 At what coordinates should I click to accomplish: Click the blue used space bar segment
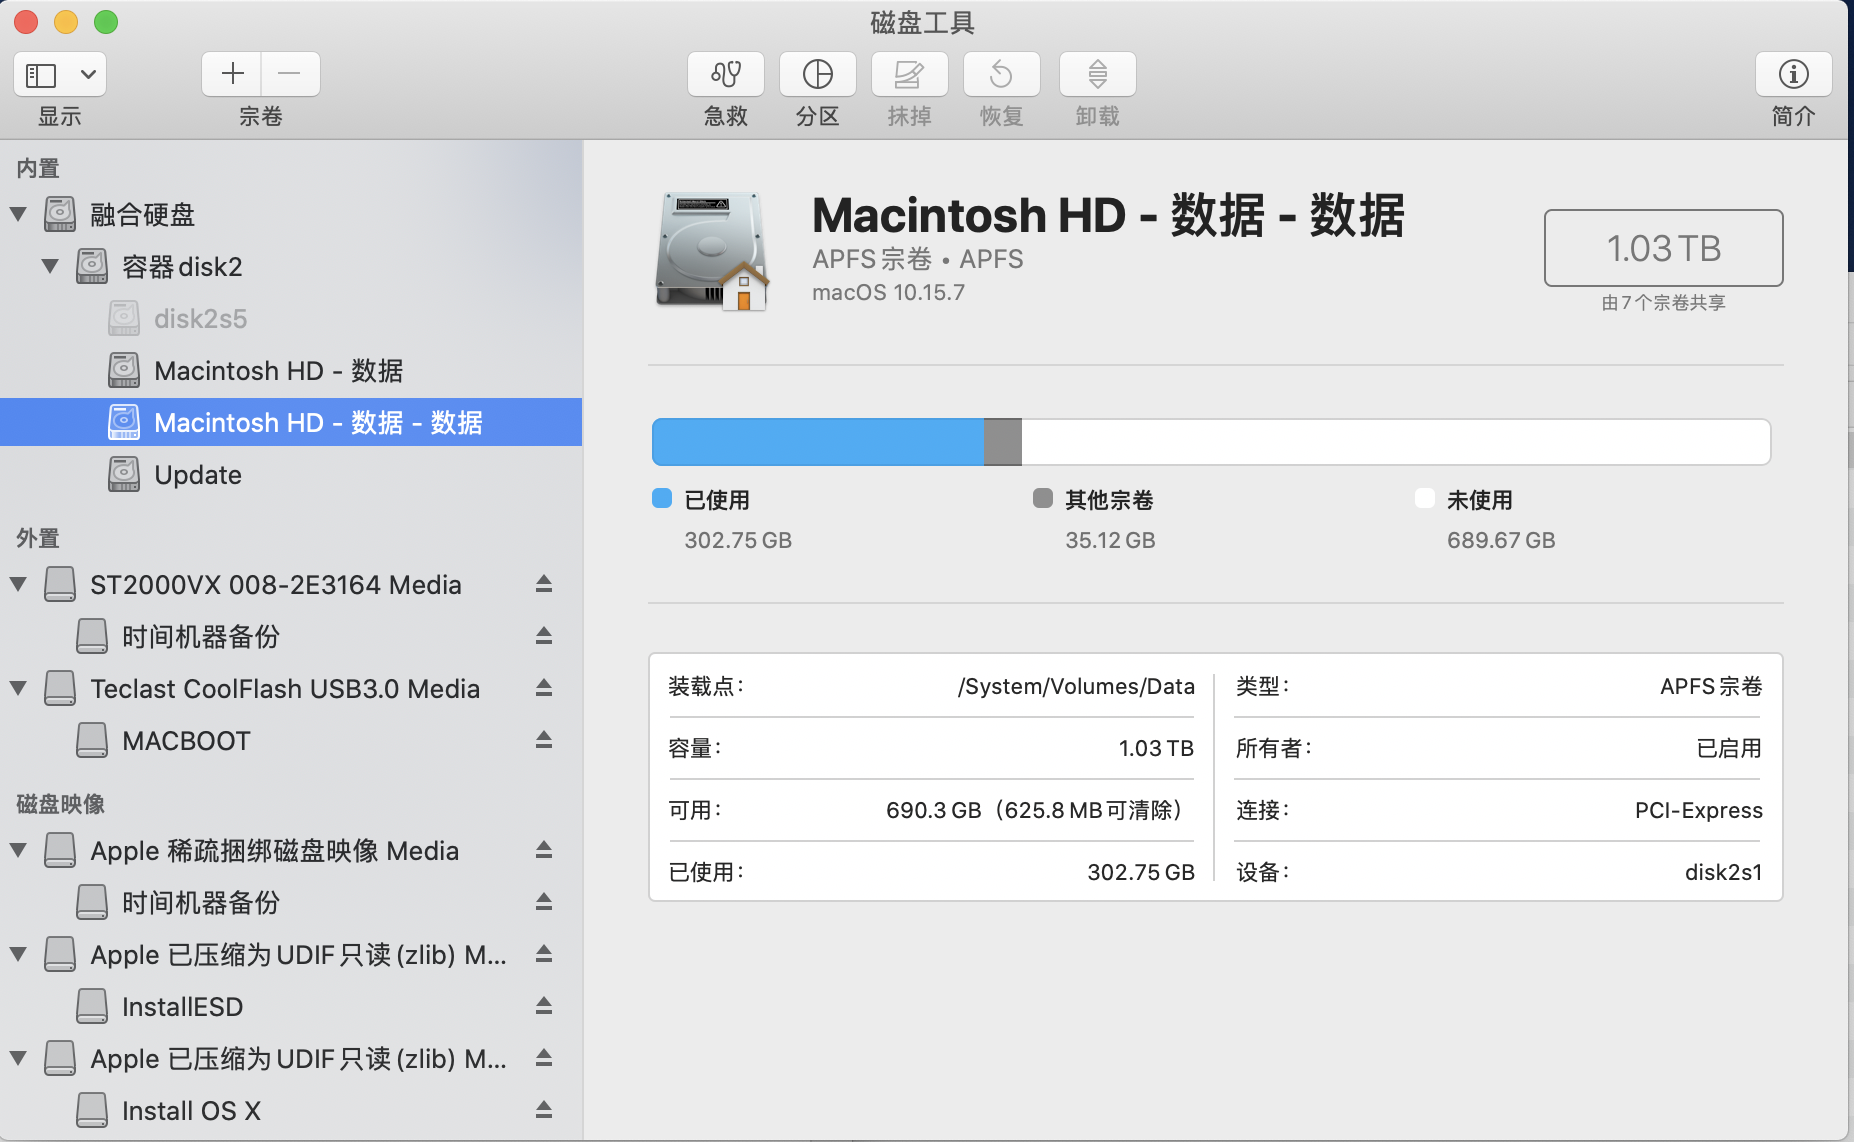[817, 442]
